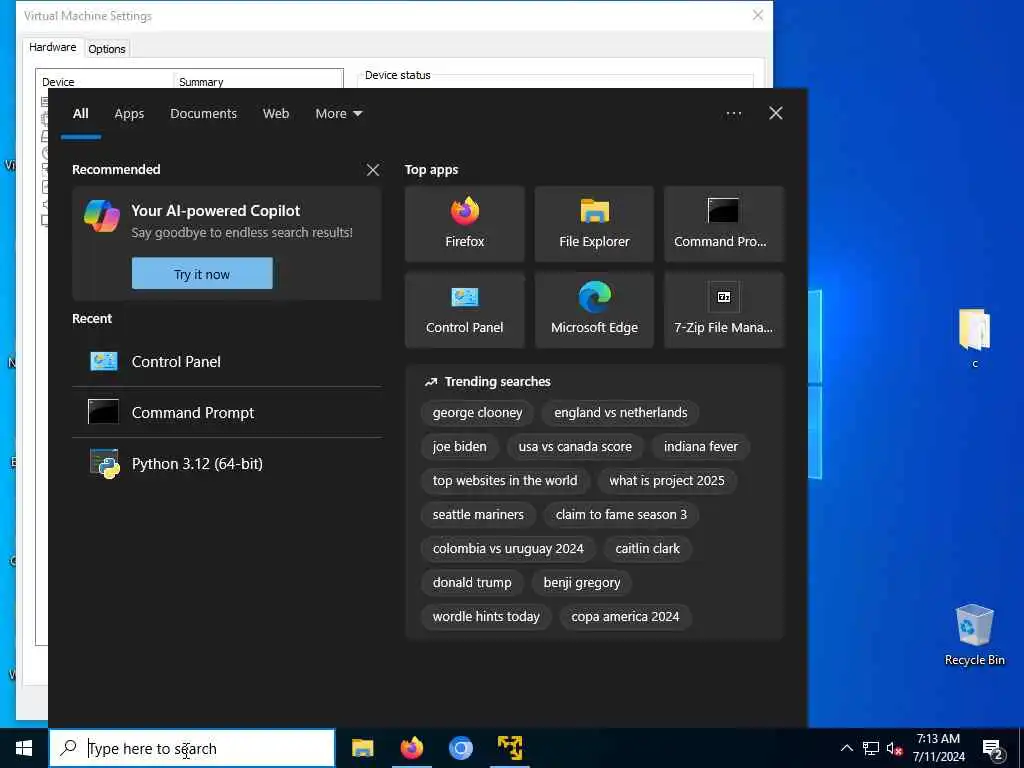Open Control Panel from Recent list
Viewport: 1024px width, 768px height.
click(227, 362)
